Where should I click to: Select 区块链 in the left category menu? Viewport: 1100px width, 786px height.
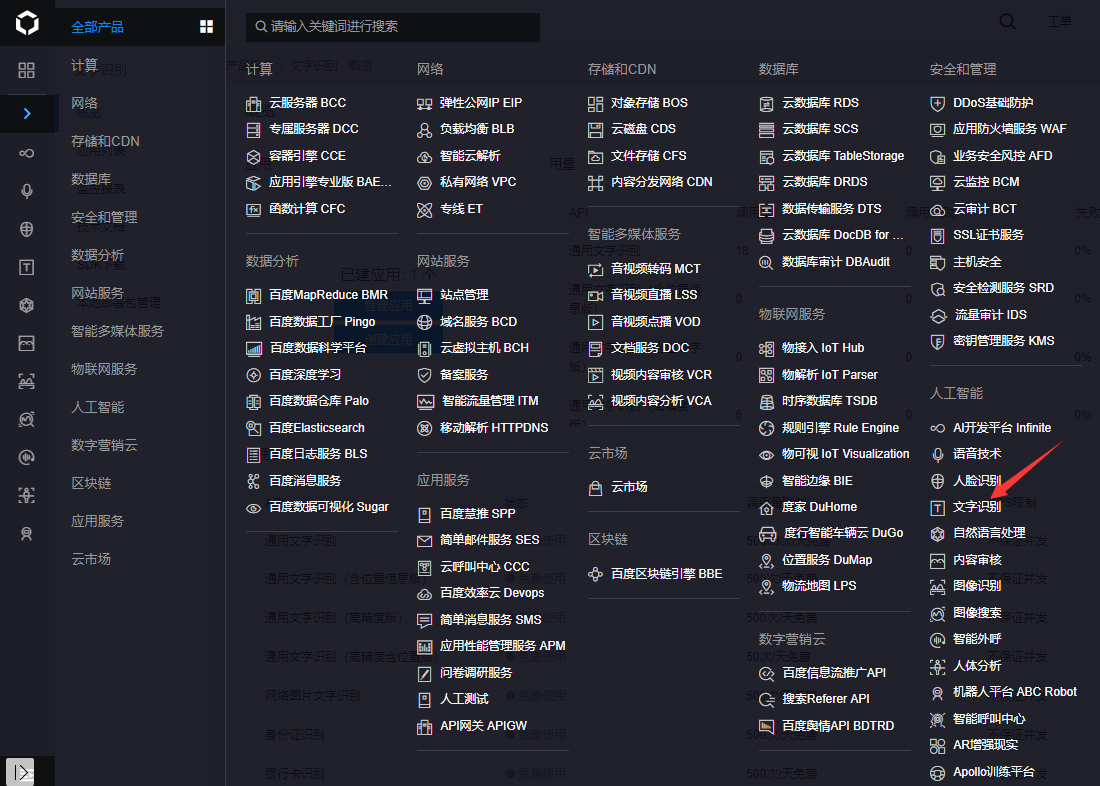(x=91, y=483)
